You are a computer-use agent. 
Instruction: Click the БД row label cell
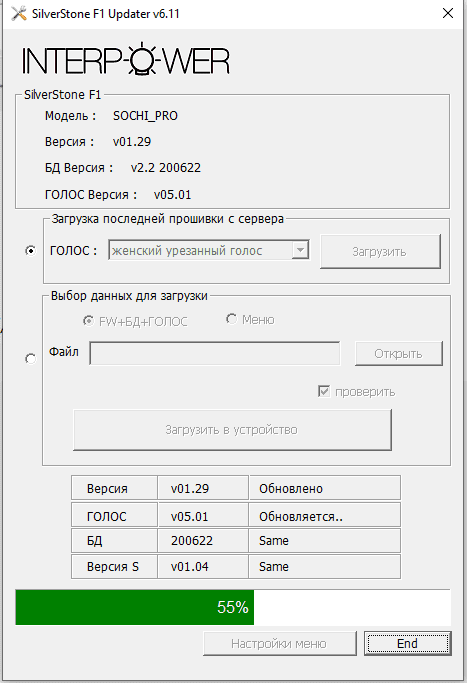click(114, 541)
